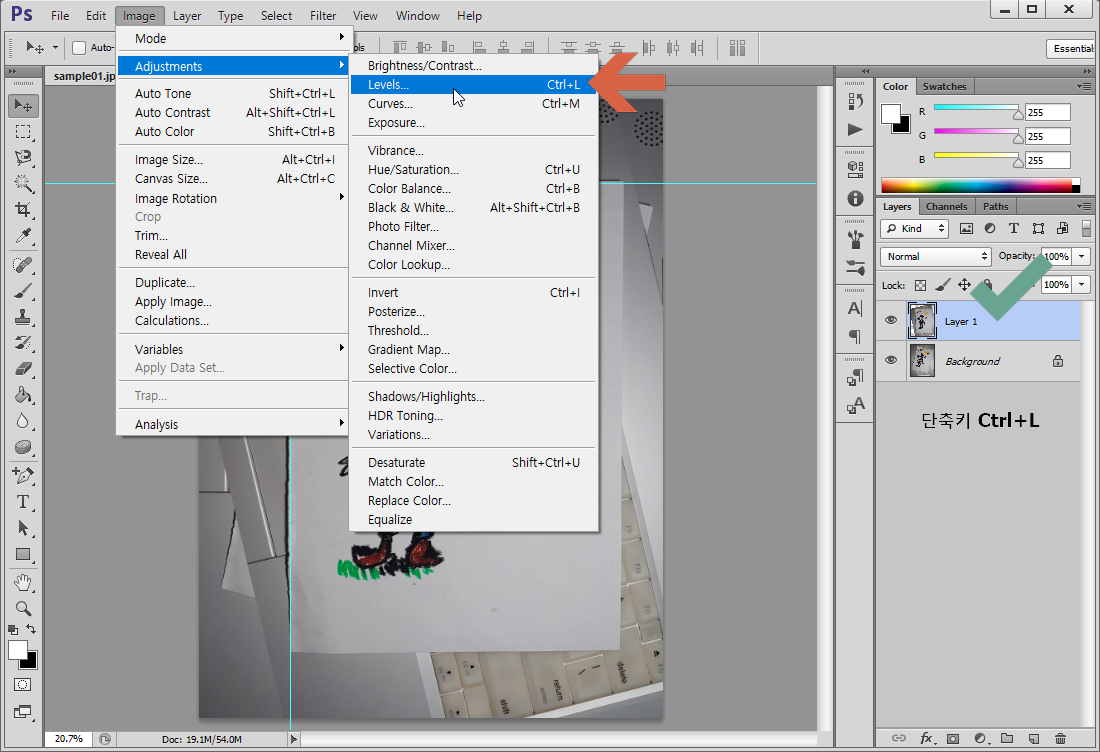
Task: Choose Hue/Saturation menu item
Action: click(474, 170)
